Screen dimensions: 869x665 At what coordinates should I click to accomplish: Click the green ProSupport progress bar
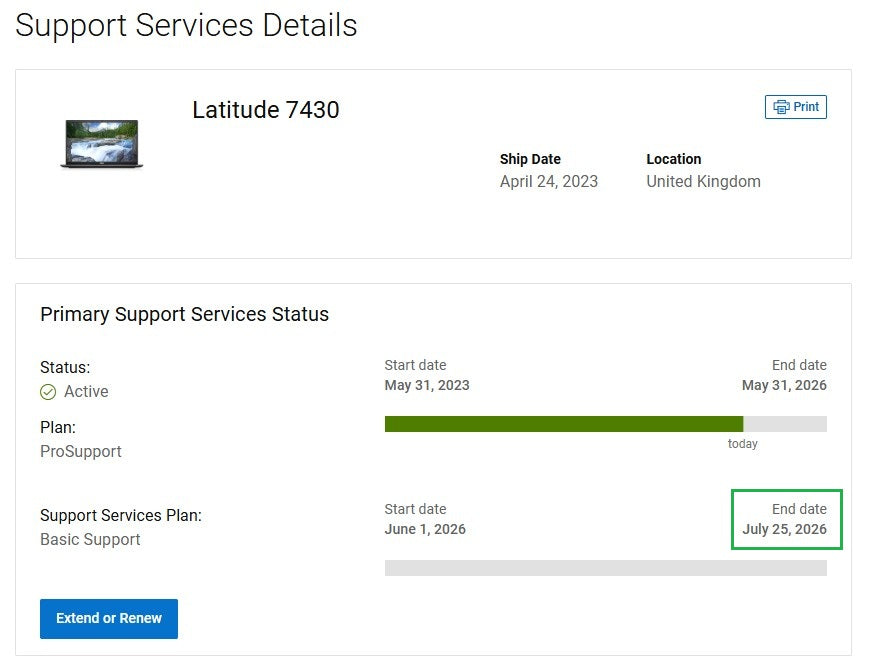pos(563,424)
